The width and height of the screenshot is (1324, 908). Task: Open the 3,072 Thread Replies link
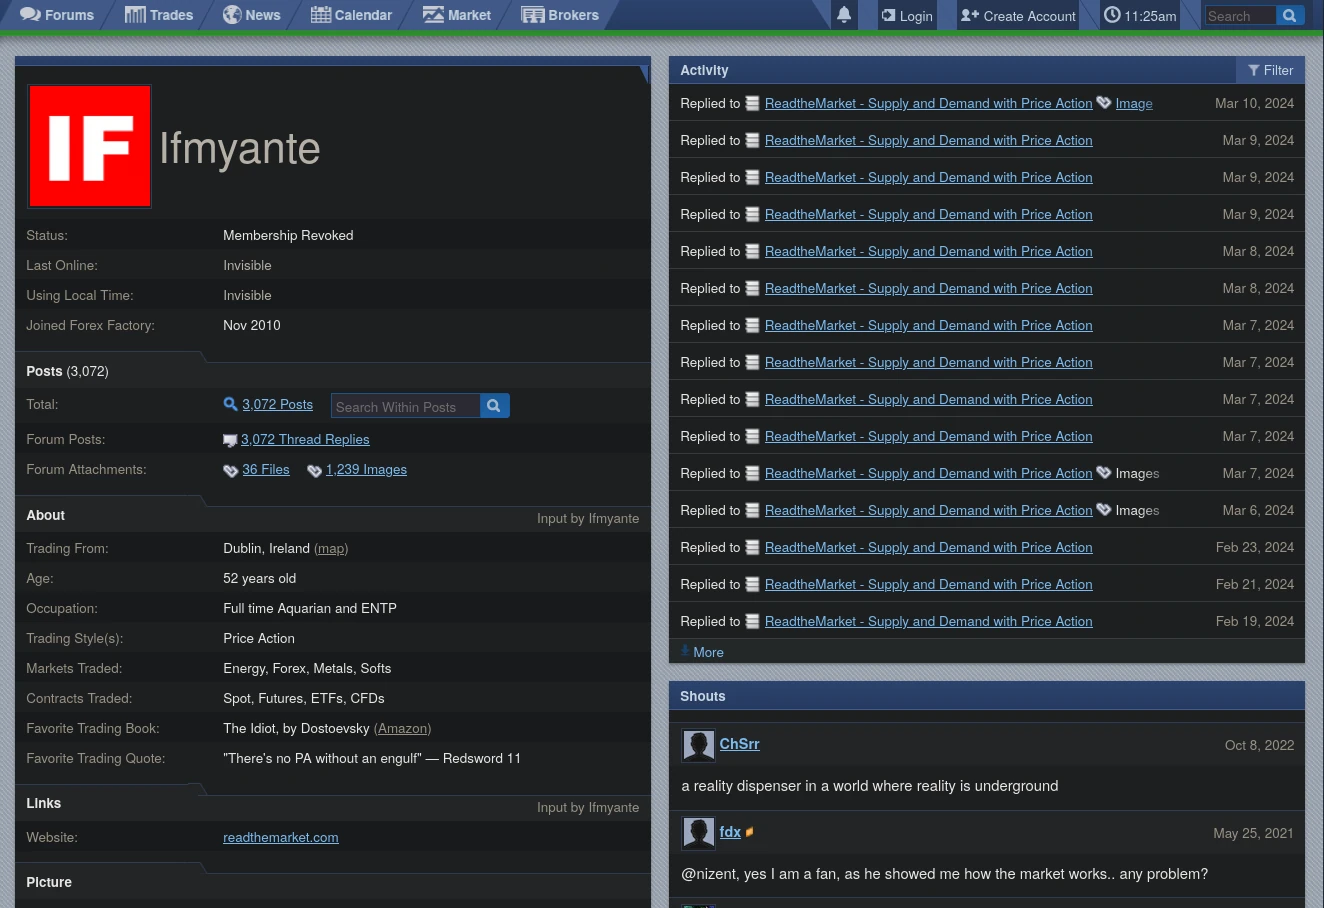(305, 439)
